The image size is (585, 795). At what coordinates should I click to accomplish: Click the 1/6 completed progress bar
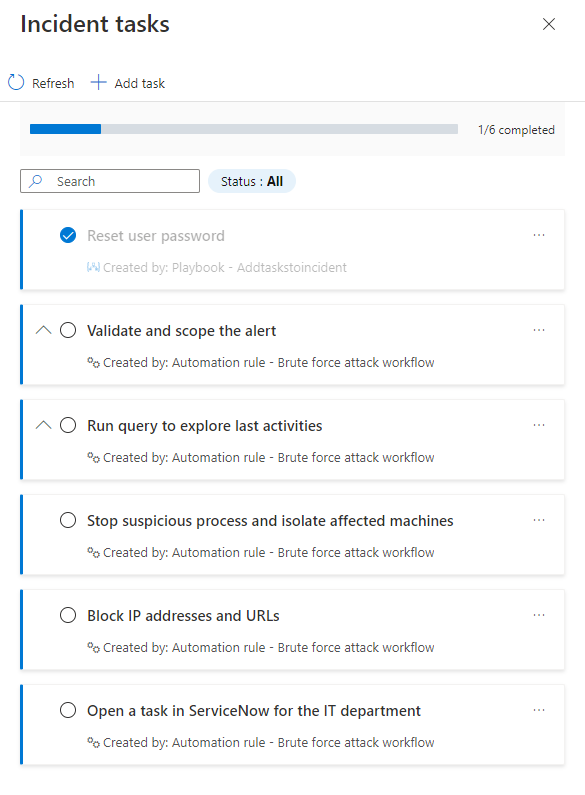(244, 129)
